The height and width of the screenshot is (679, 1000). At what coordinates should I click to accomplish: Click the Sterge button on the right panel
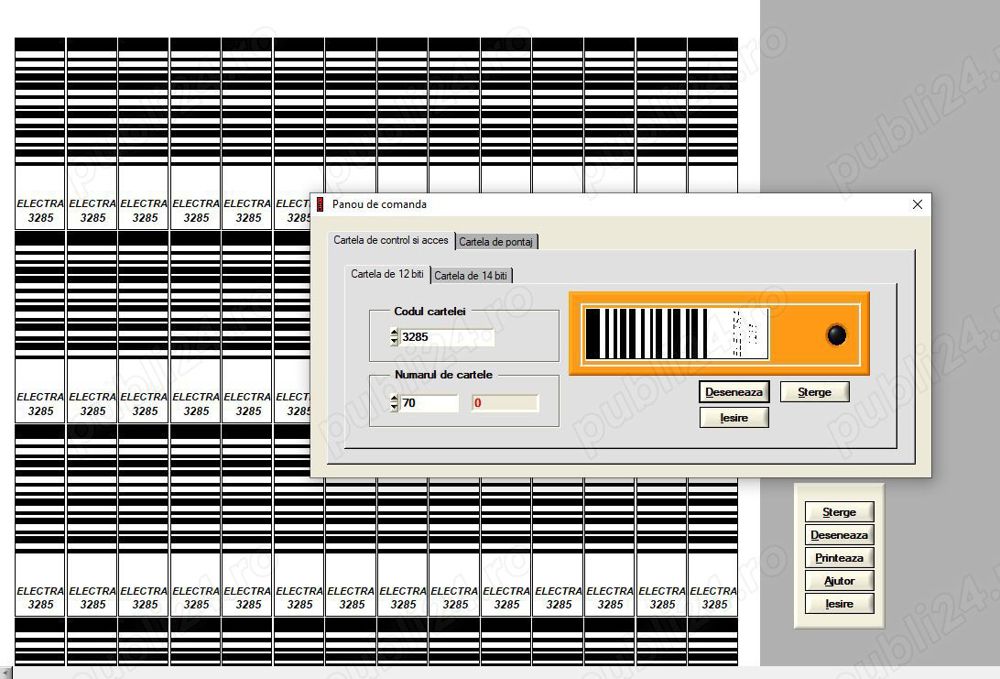839,512
